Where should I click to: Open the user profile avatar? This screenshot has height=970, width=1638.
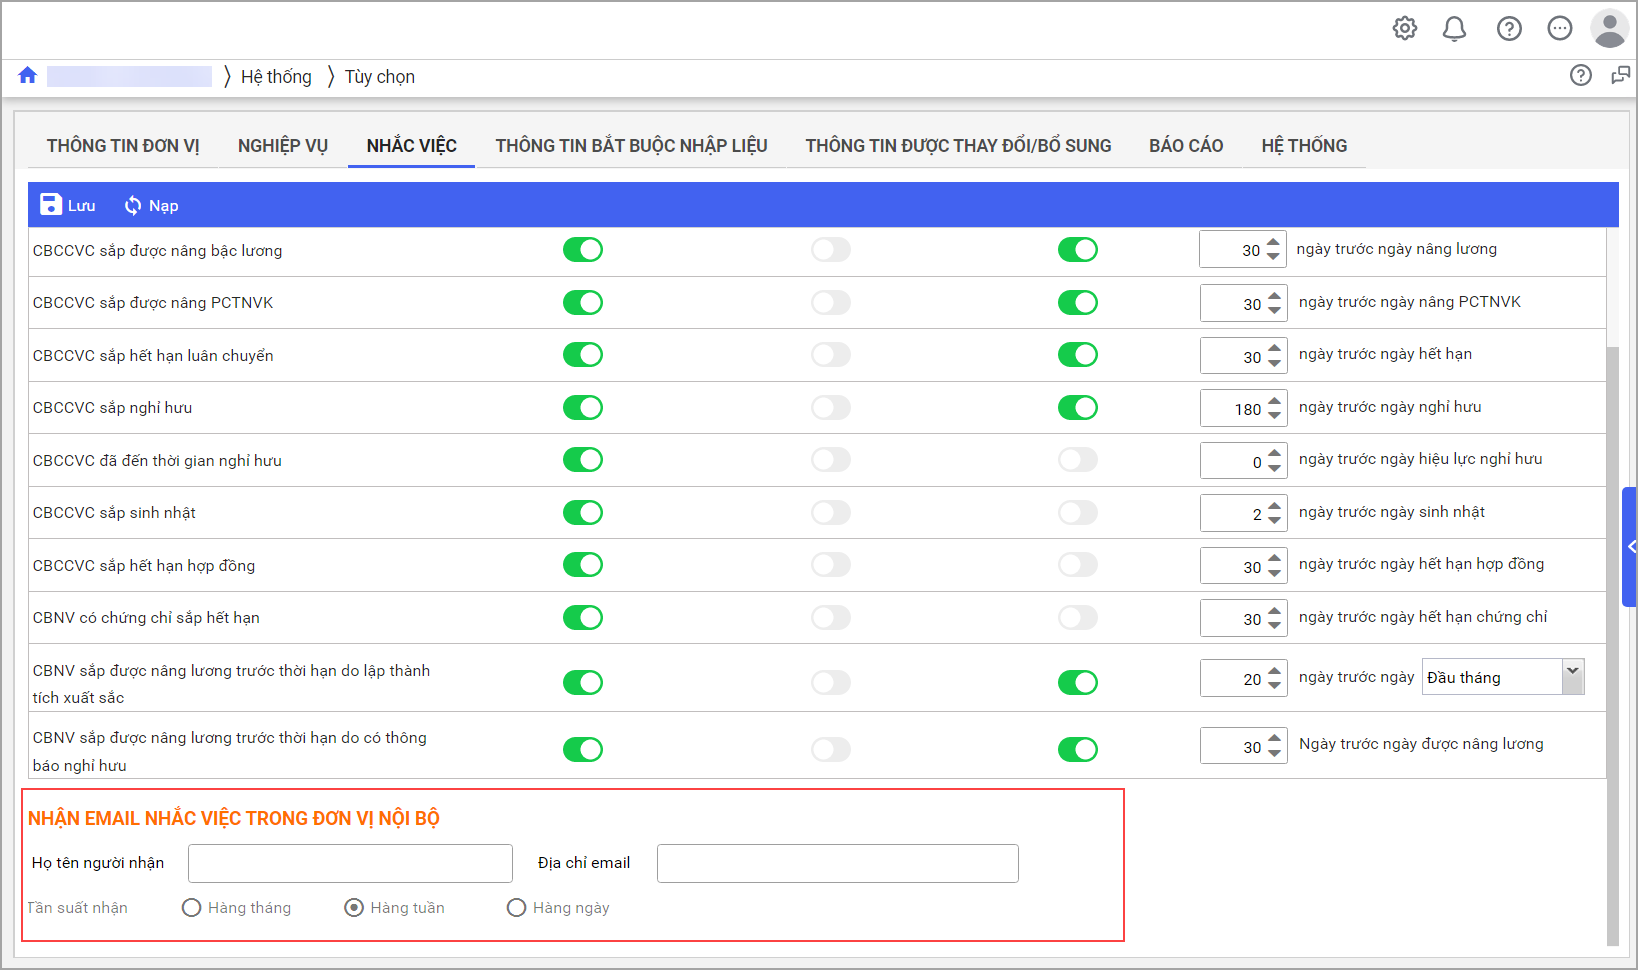click(x=1609, y=29)
